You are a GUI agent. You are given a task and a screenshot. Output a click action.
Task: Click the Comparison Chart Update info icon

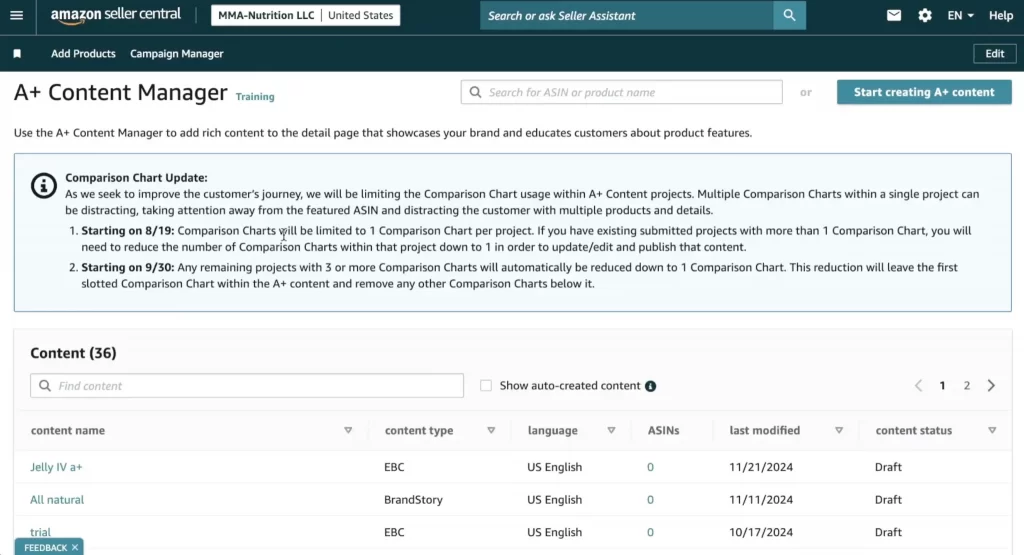(44, 185)
